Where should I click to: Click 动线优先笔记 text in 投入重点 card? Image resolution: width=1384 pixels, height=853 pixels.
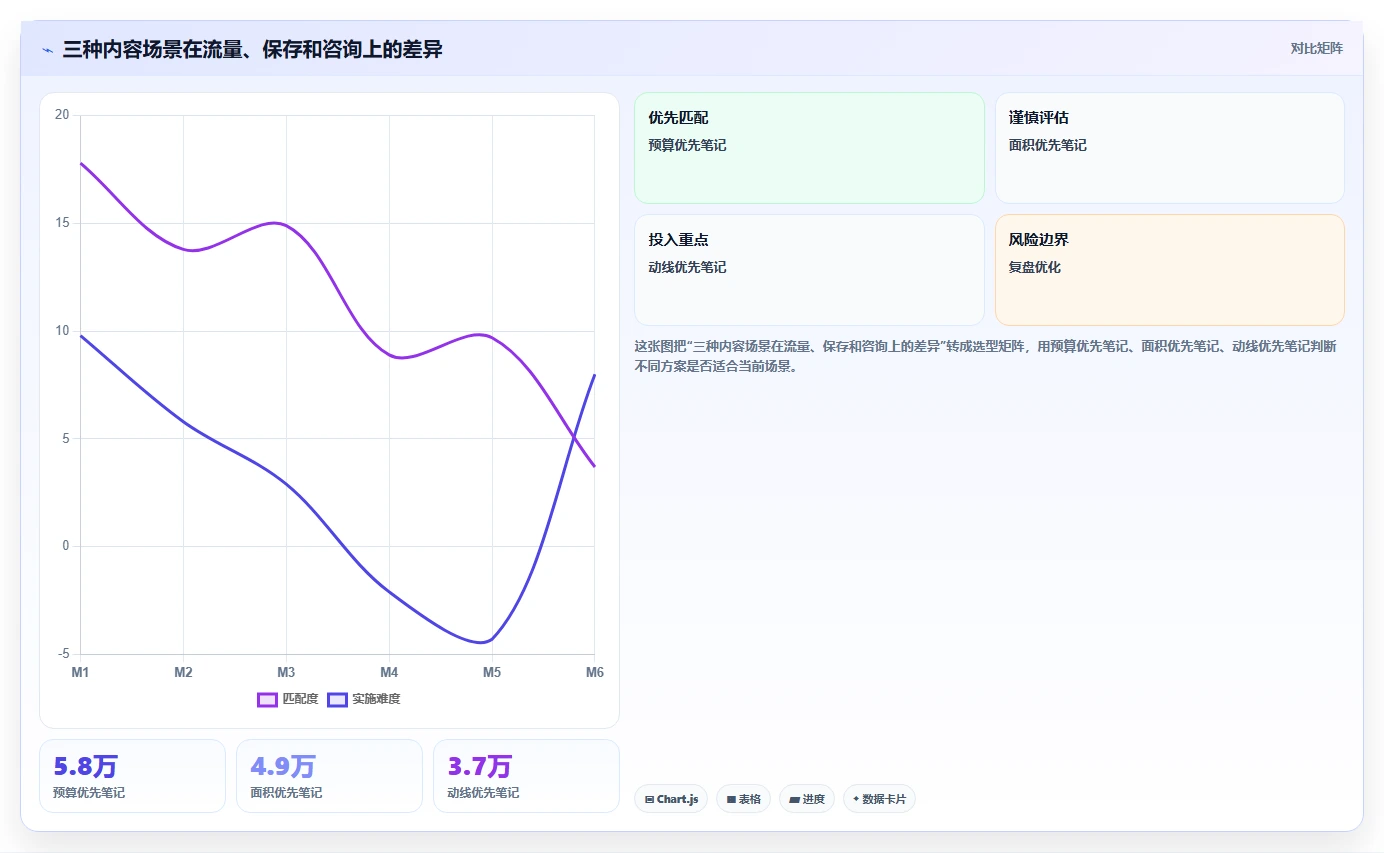(x=687, y=267)
